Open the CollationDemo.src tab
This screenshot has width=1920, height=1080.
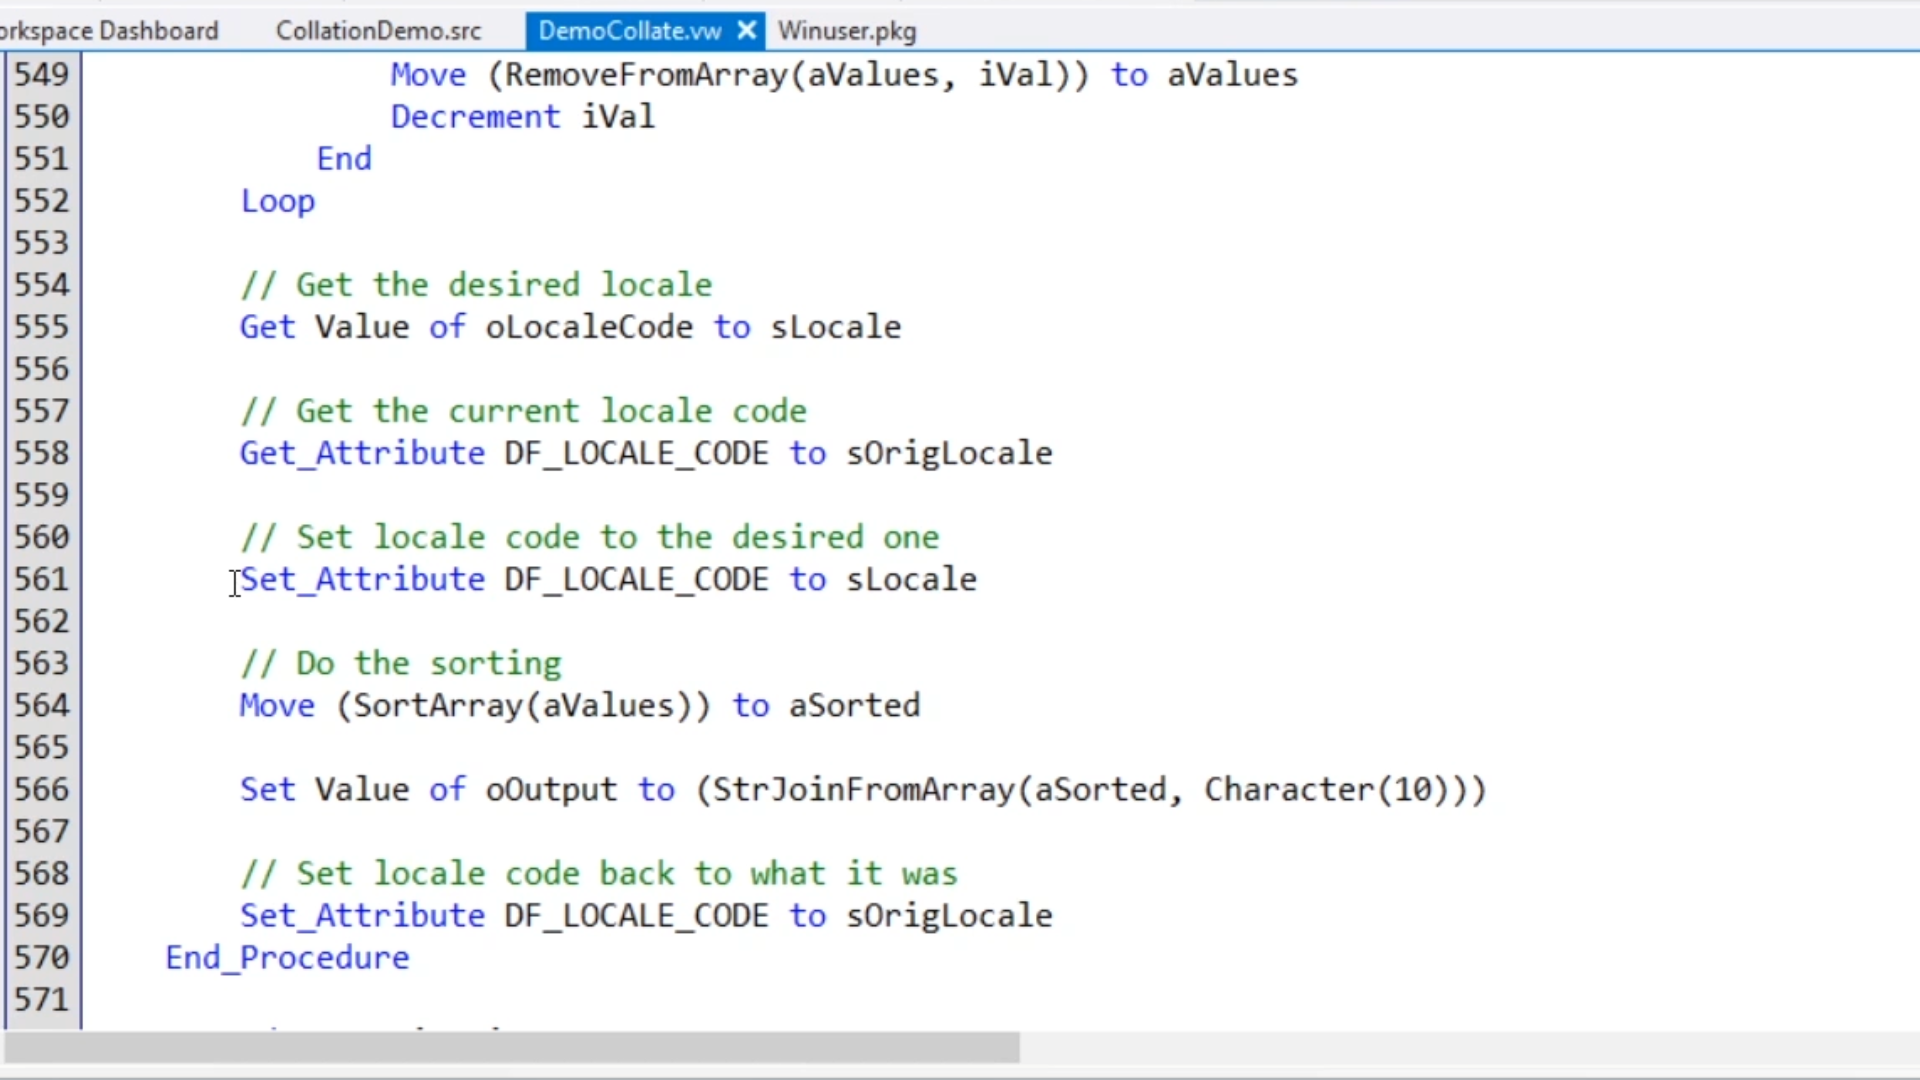378,31
